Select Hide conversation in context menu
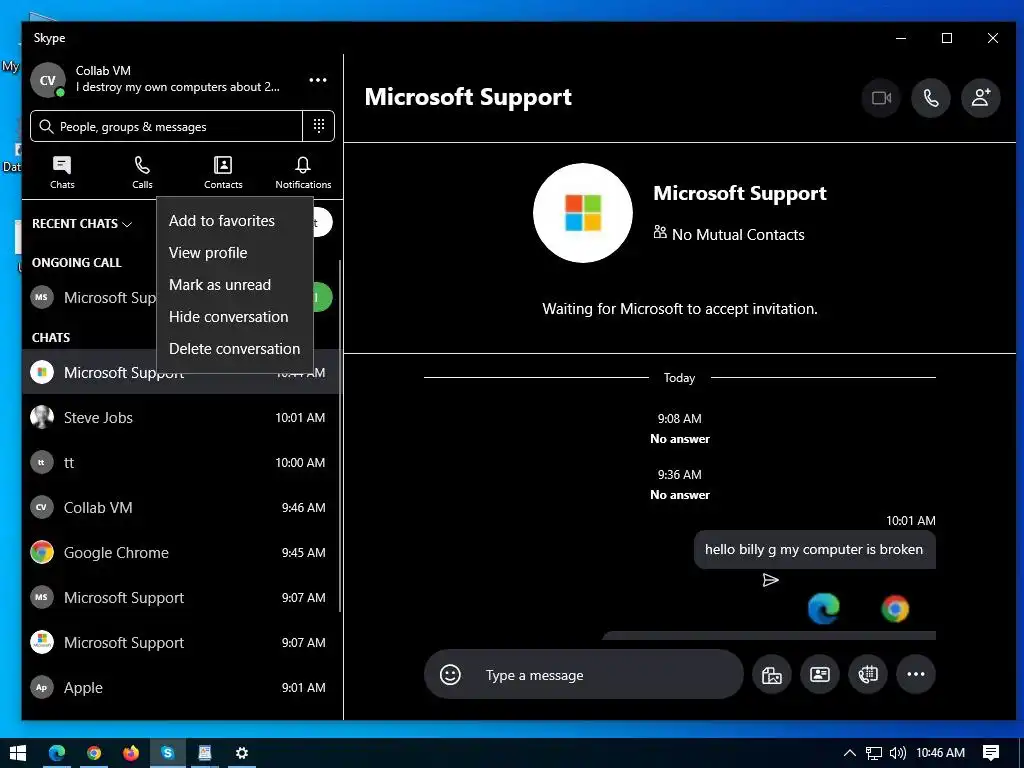Viewport: 1024px width, 768px height. pos(229,317)
